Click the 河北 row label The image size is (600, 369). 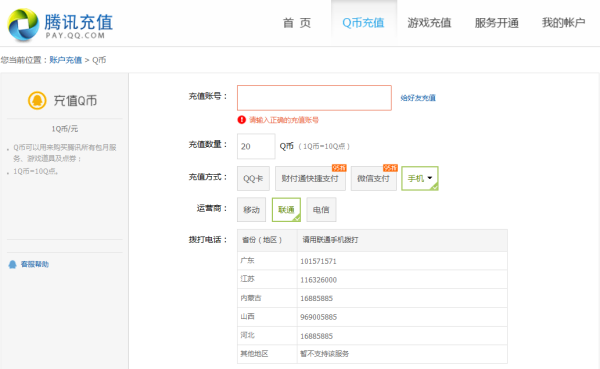[247, 335]
